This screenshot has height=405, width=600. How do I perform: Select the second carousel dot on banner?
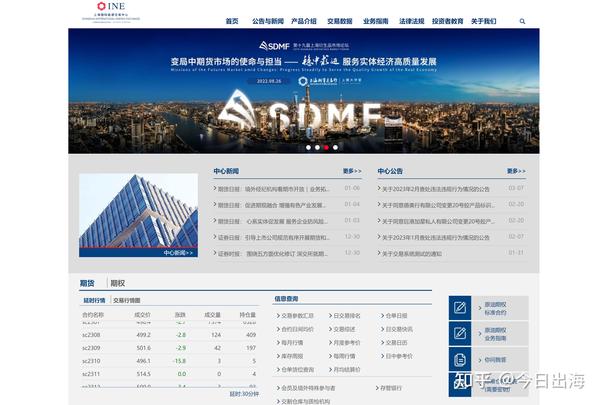pyautogui.click(x=317, y=147)
